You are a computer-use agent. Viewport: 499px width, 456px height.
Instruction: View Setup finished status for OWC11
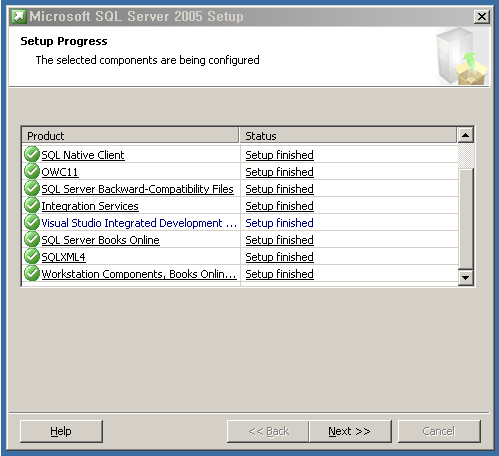[279, 172]
